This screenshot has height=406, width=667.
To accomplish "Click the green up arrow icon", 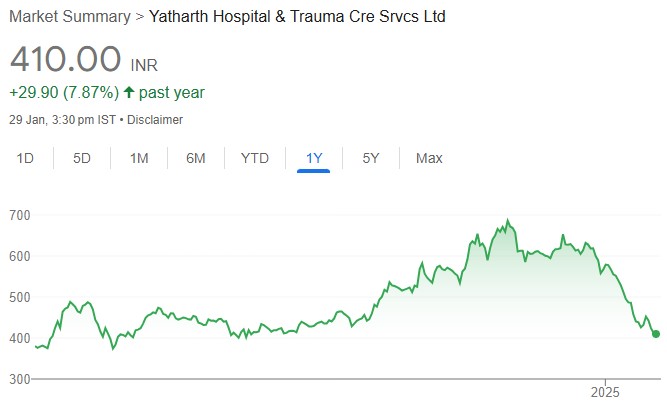I will click(x=129, y=93).
